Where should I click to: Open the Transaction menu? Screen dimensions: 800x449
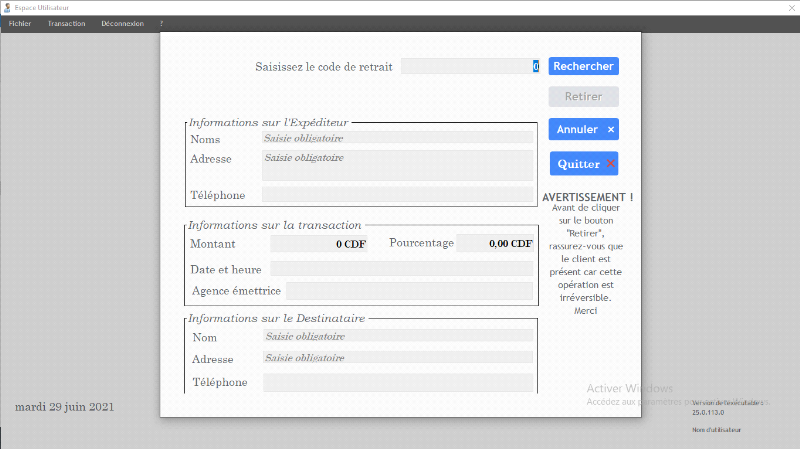pos(66,23)
